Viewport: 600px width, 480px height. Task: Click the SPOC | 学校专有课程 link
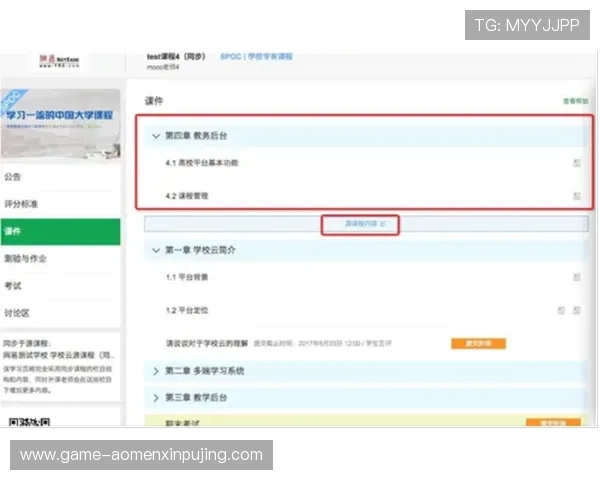pyautogui.click(x=256, y=57)
